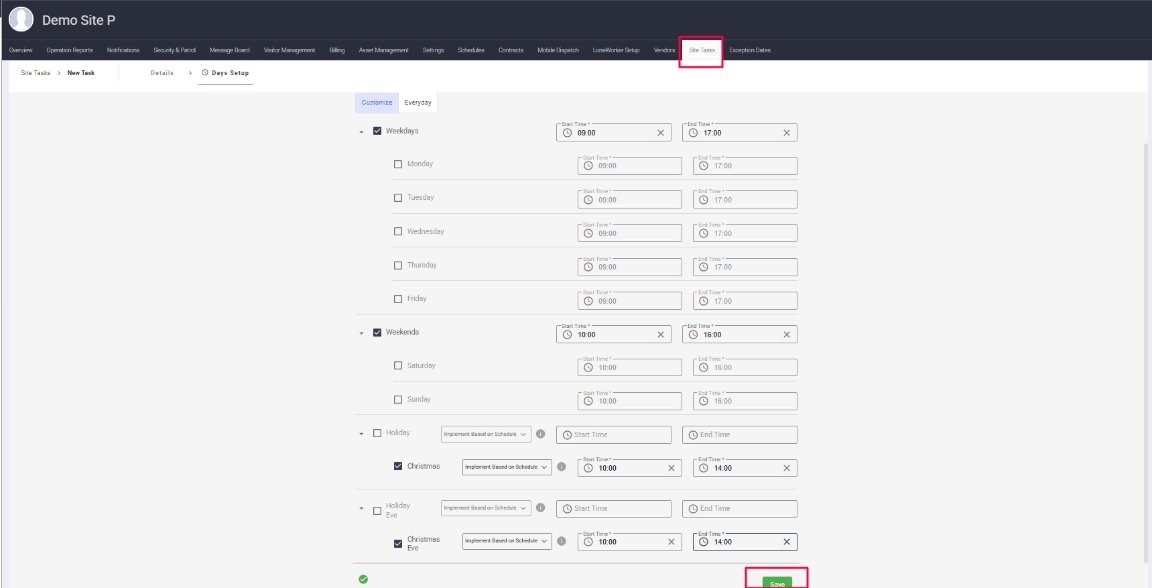Uncheck the Christmas Eve checkbox
Screen dimensions: 1152x588
(398, 544)
